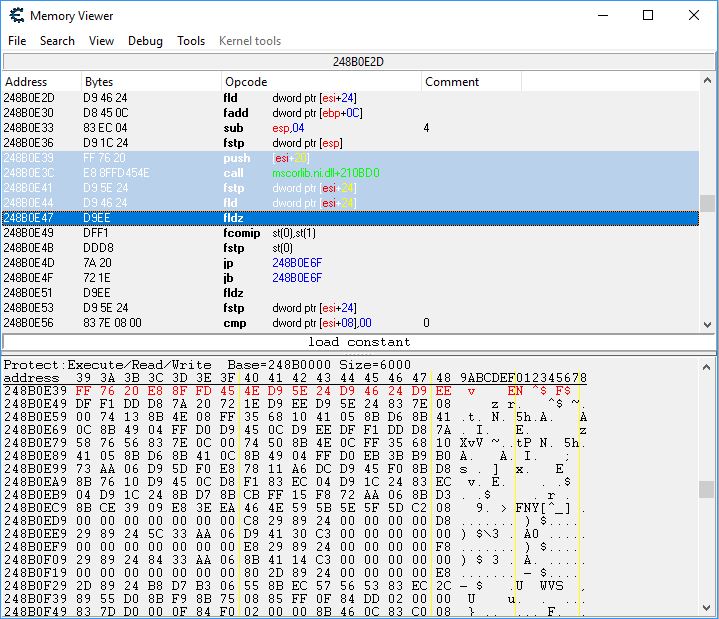Viewport: 719px width, 619px height.
Task: Open the Debug menu
Action: [x=145, y=41]
